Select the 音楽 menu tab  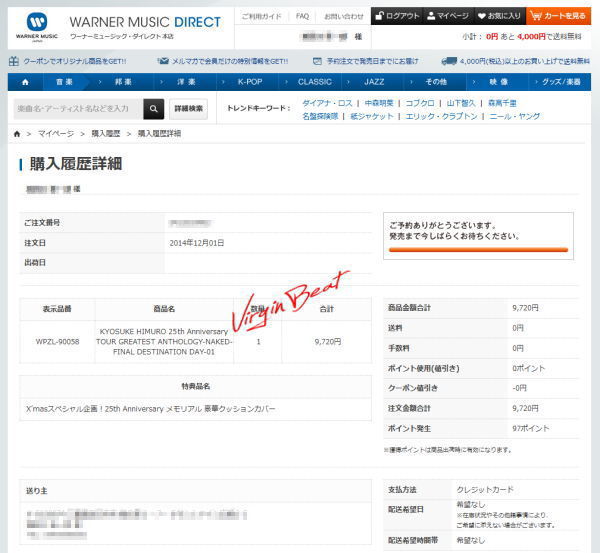click(x=64, y=82)
